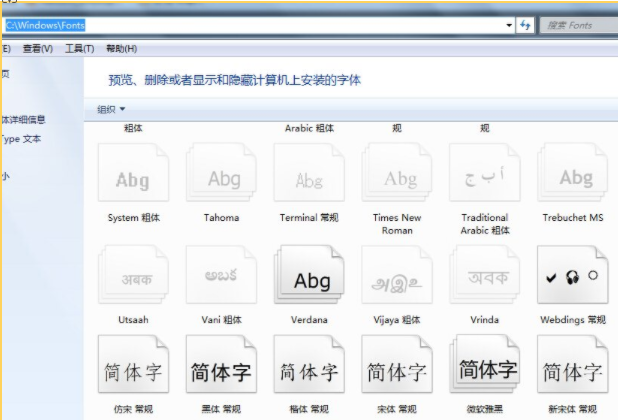Click the 黑体 常规 name label

point(222,409)
